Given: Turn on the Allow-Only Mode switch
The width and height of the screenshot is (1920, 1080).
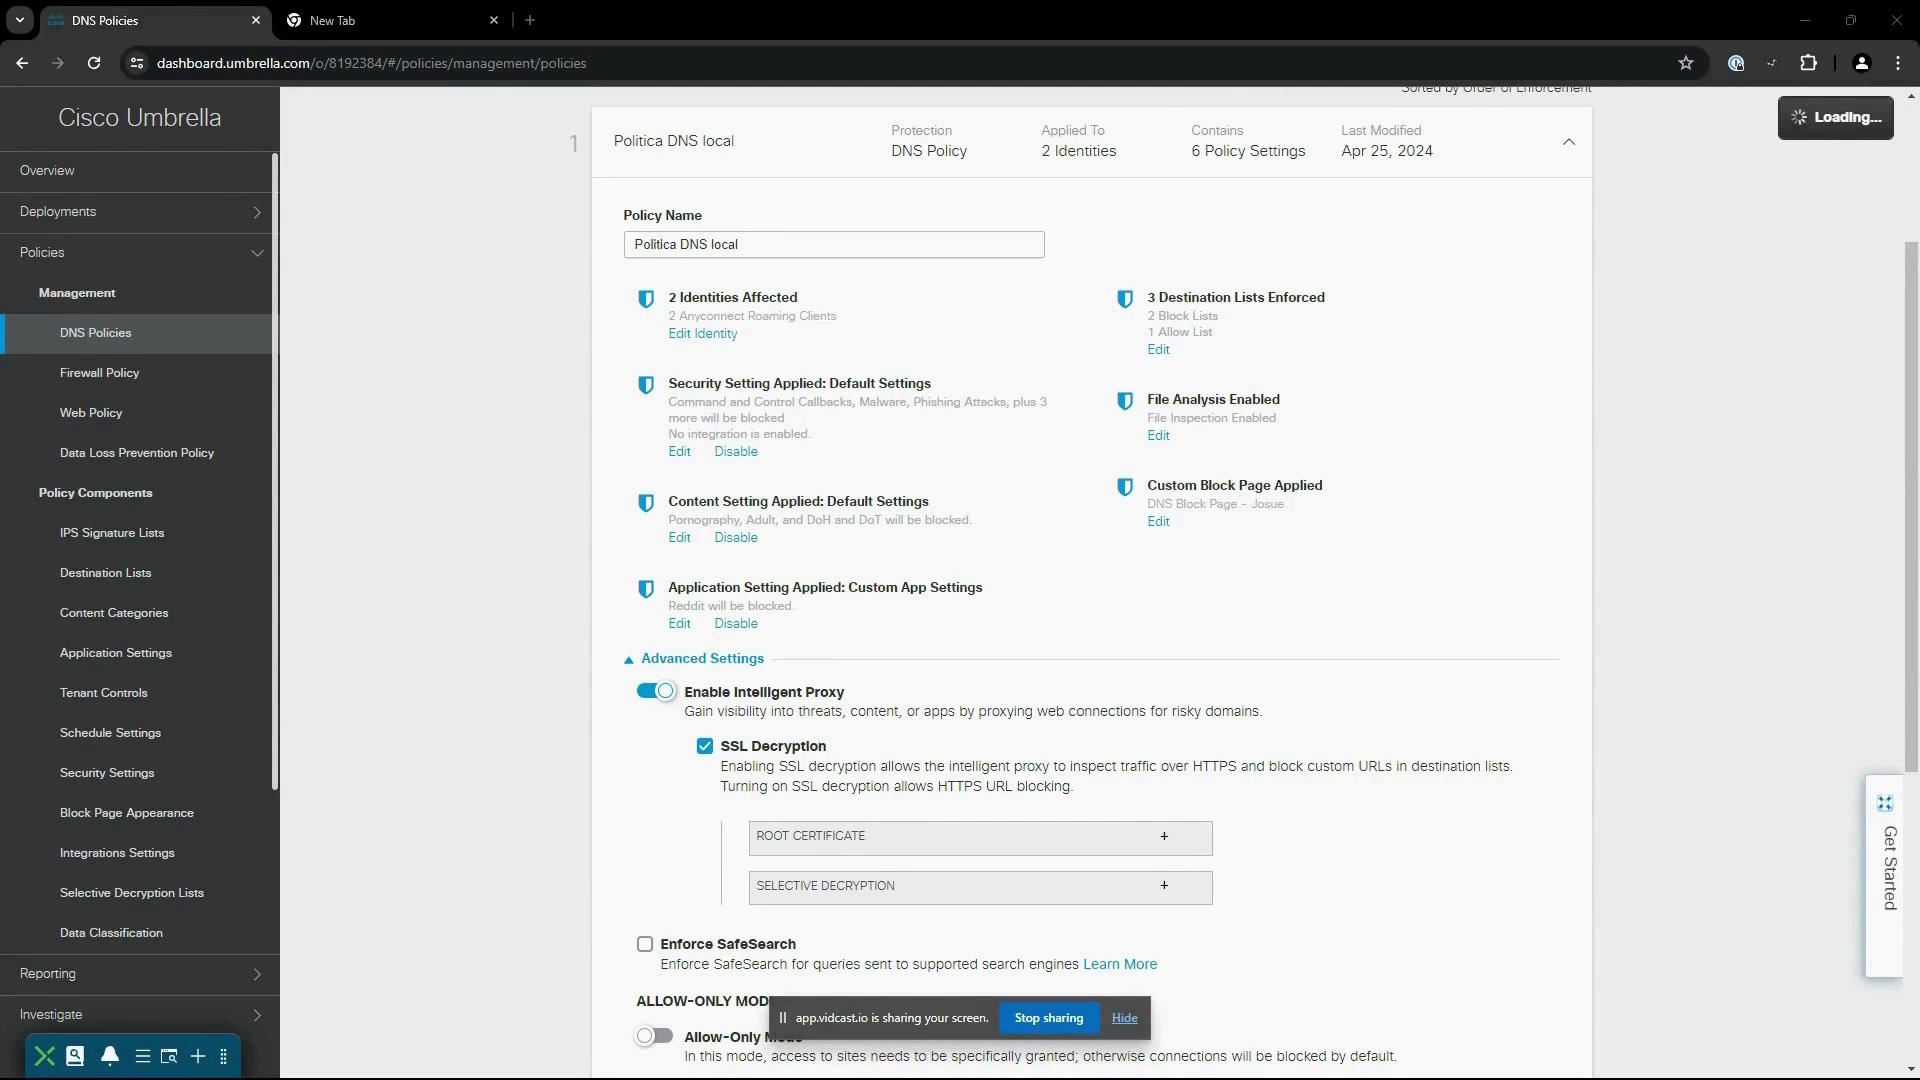Looking at the screenshot, I should point(655,1036).
